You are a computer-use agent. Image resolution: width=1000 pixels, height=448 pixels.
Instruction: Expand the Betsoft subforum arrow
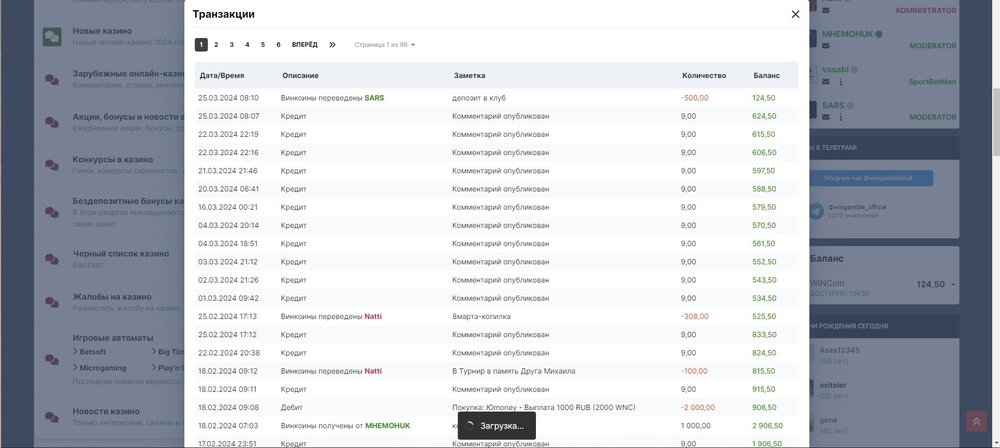point(75,352)
